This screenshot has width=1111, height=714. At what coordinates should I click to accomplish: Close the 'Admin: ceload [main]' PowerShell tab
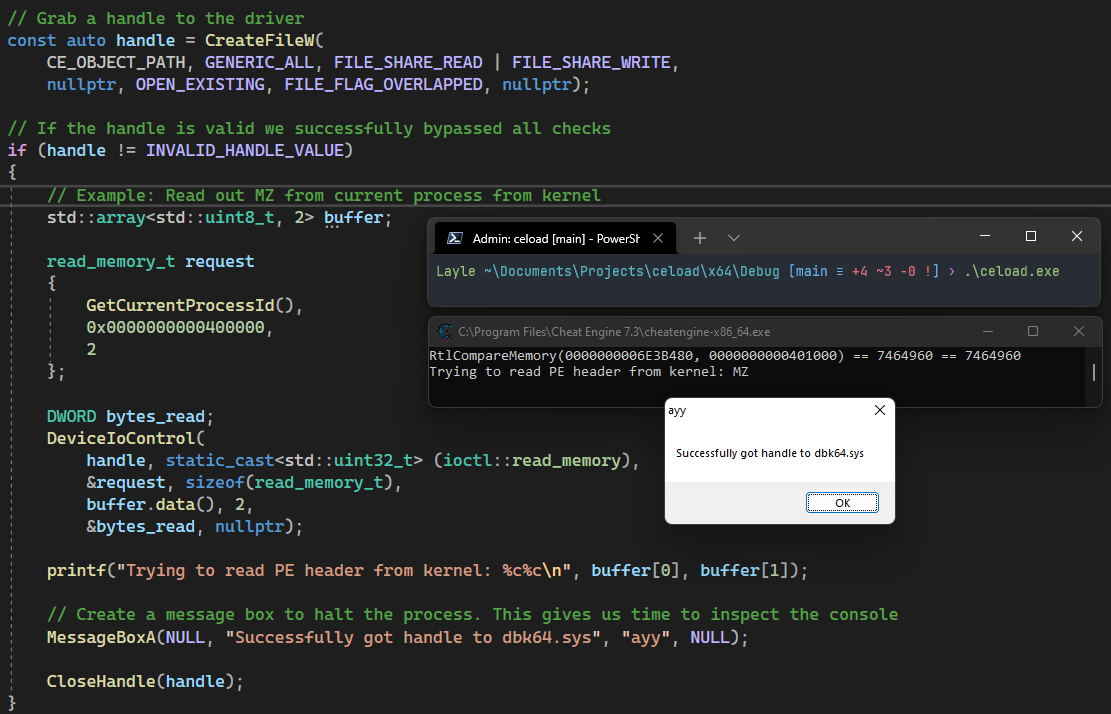(657, 238)
